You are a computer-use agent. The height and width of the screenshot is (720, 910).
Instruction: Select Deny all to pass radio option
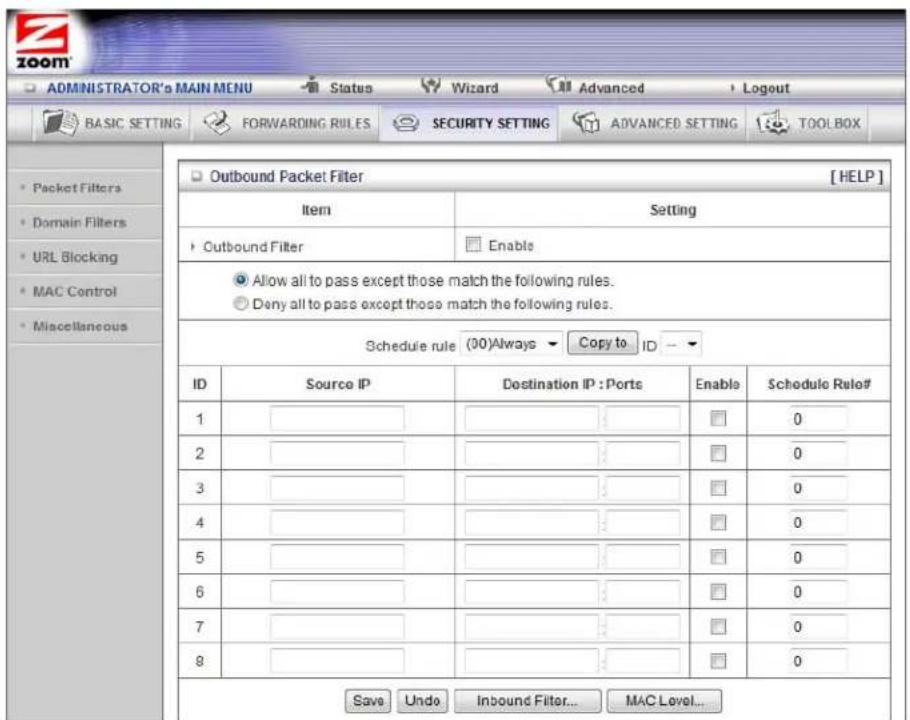240,303
